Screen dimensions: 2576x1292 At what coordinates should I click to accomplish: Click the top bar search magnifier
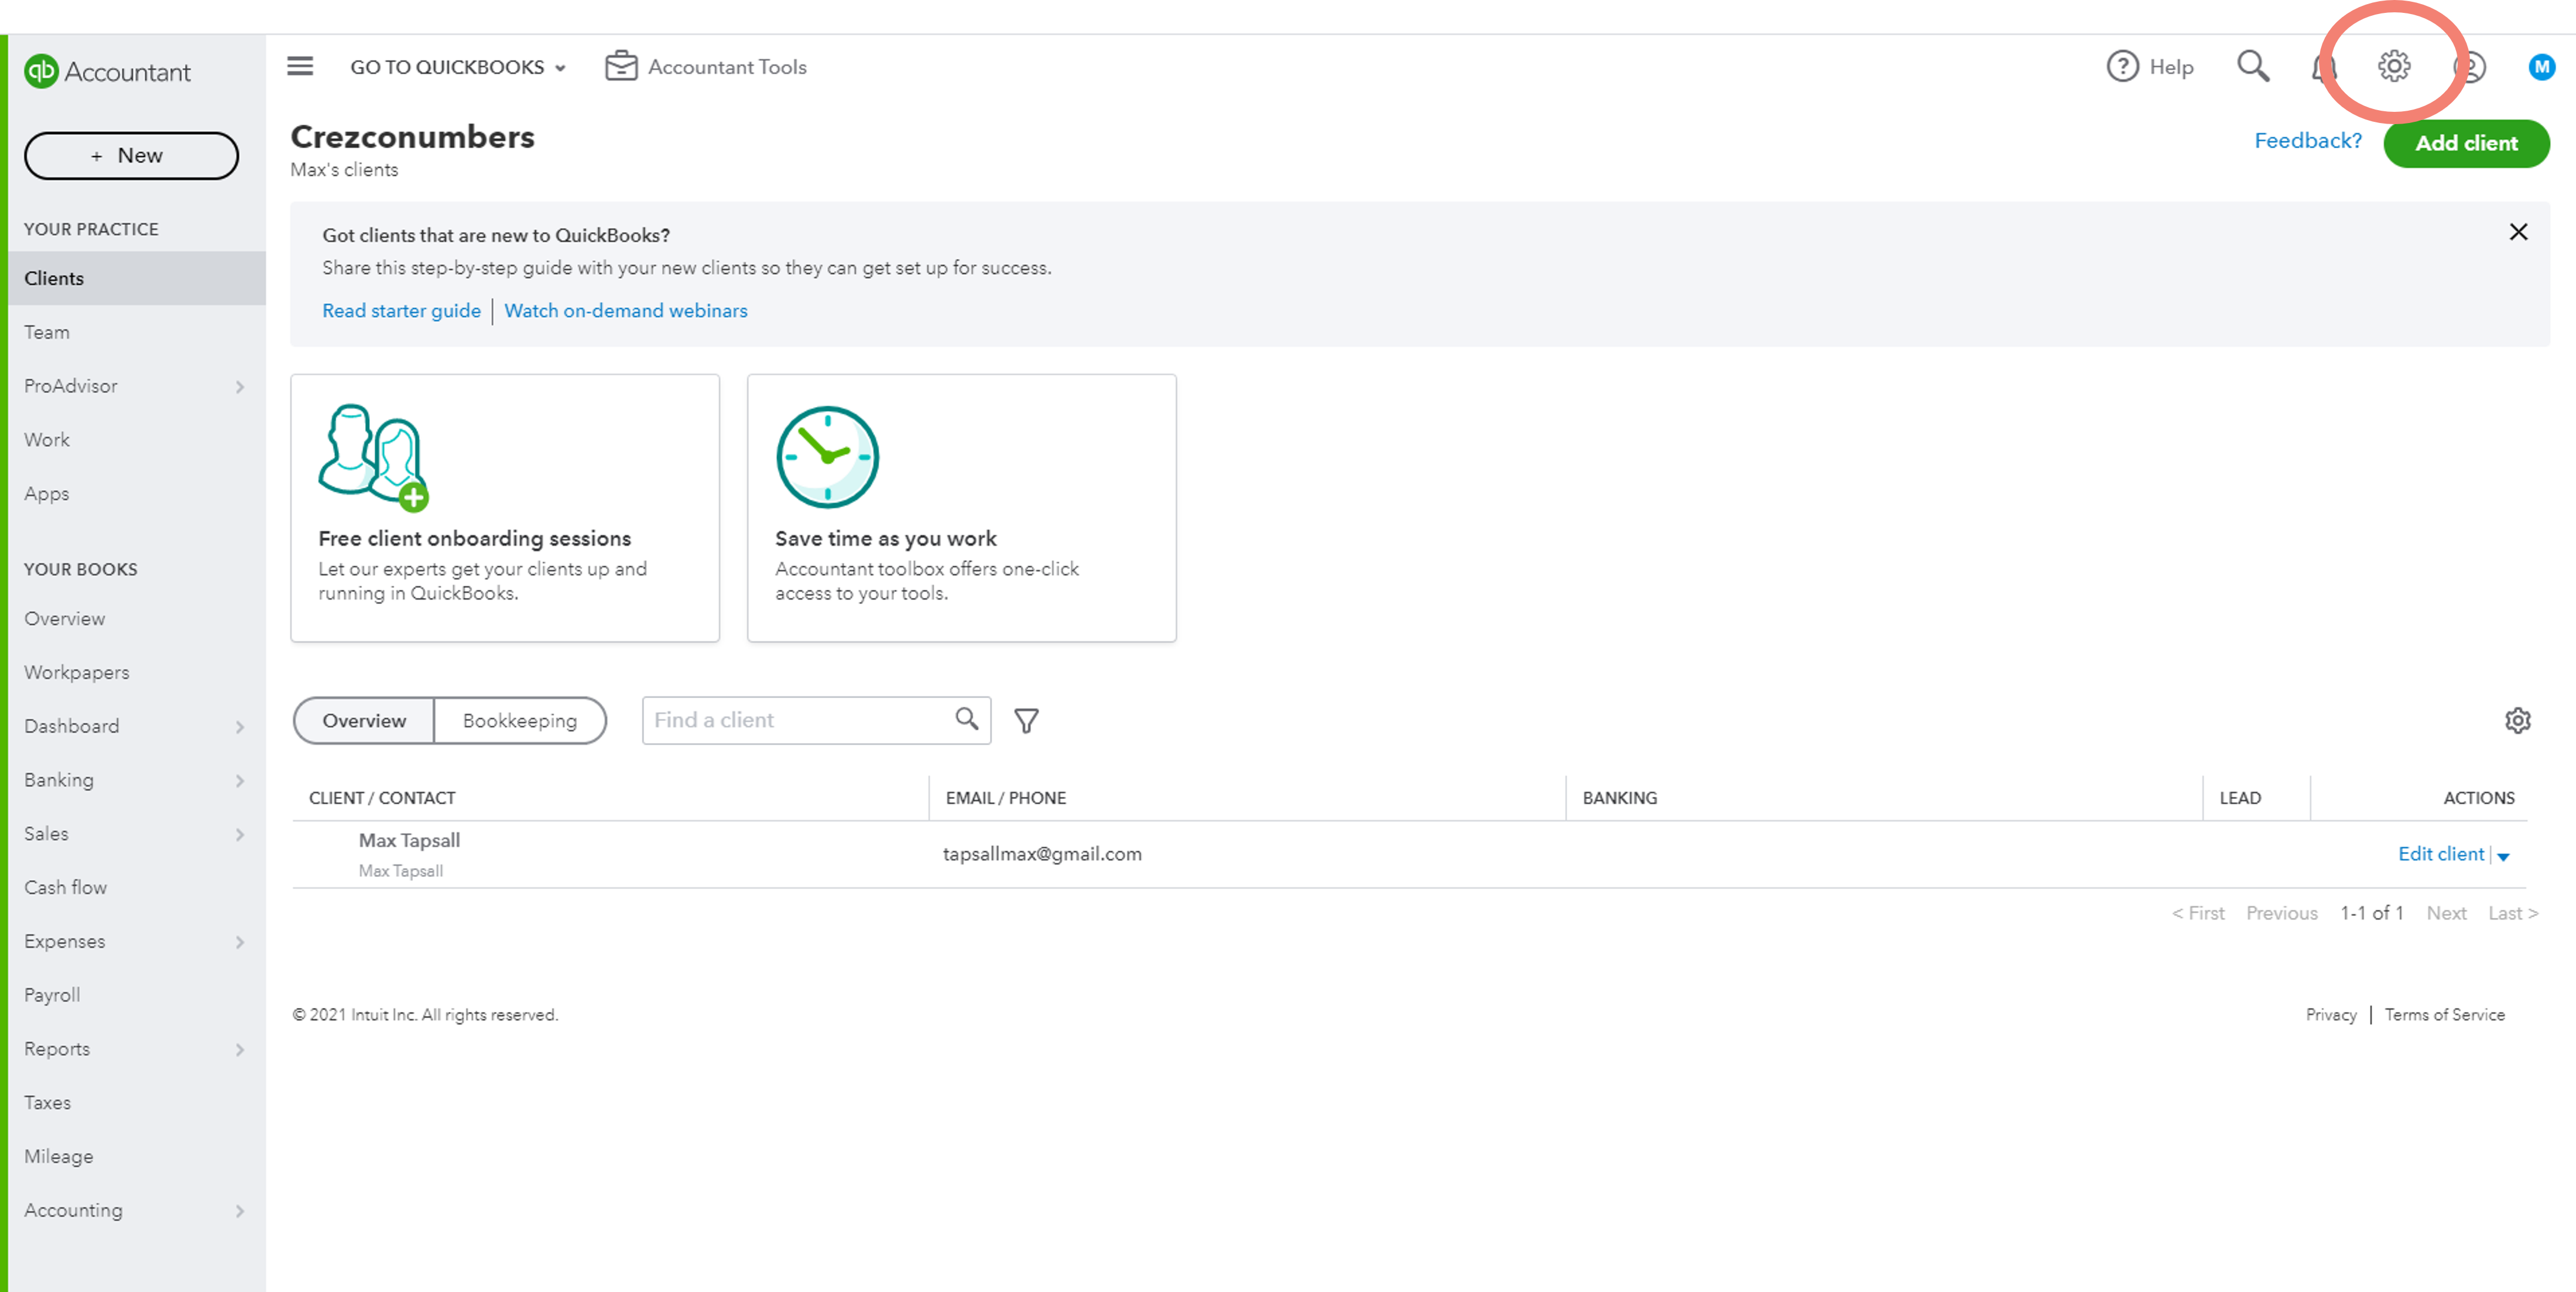point(2253,66)
